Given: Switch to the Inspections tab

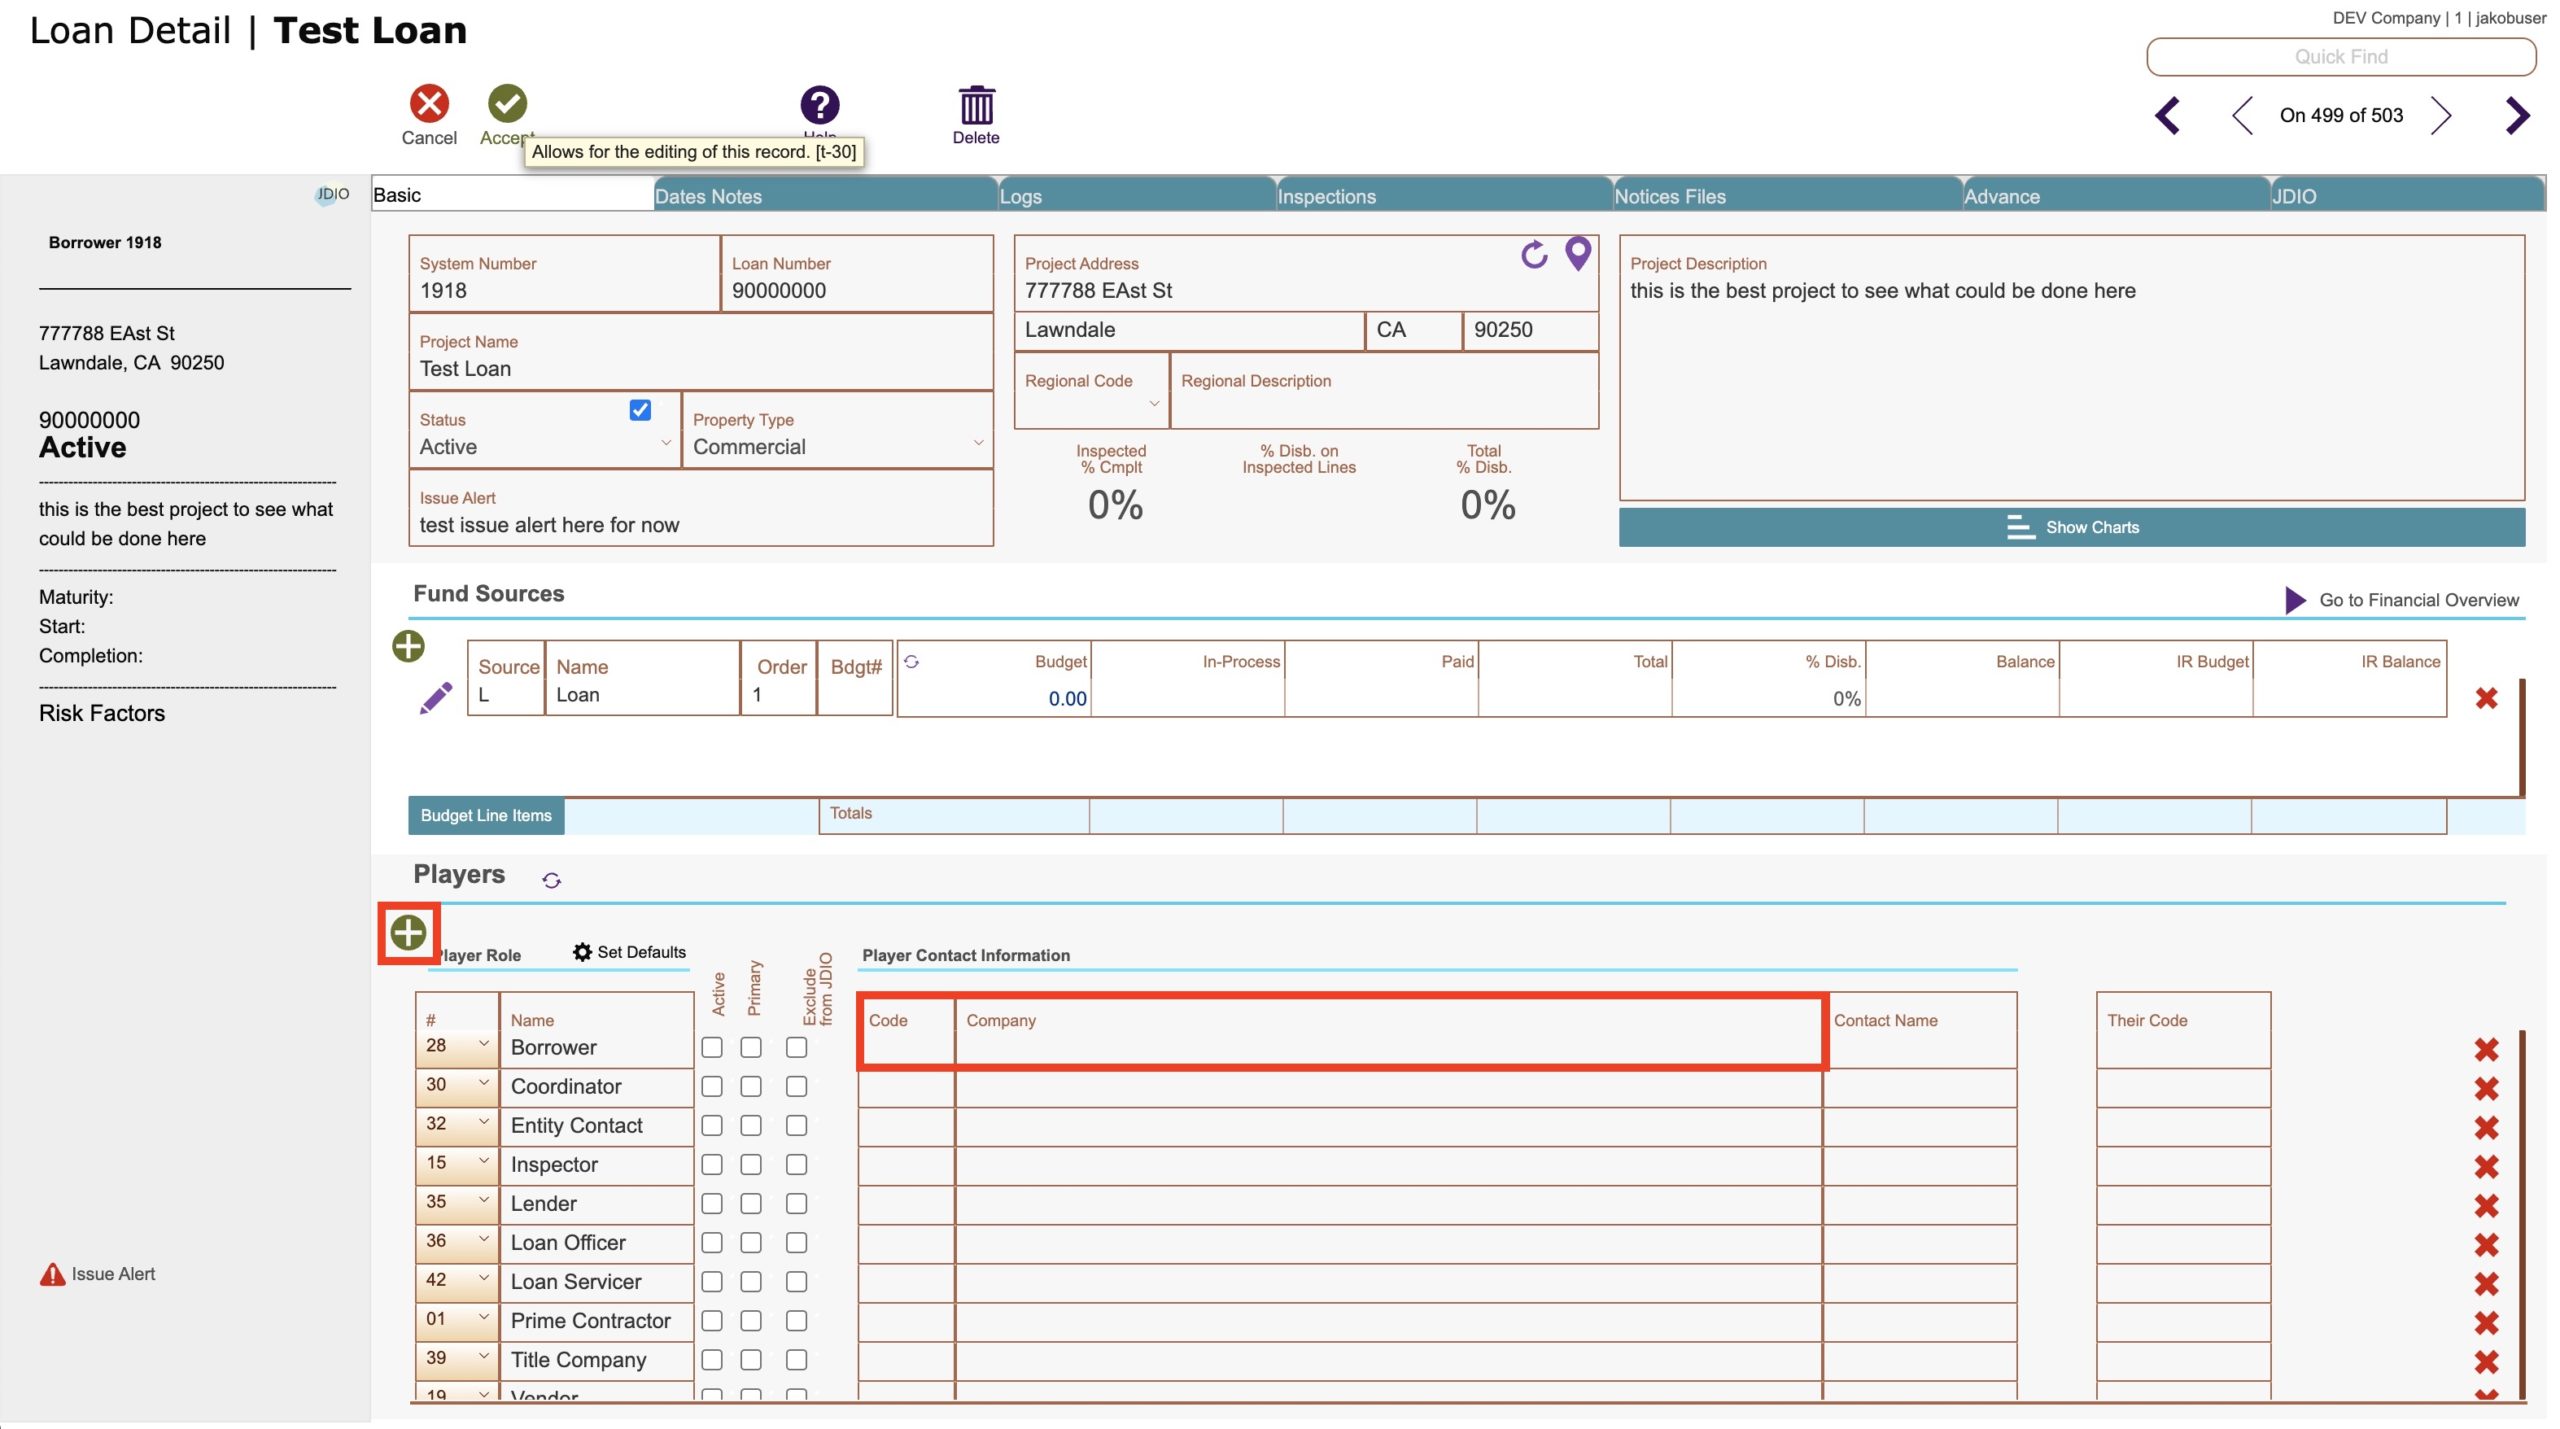Looking at the screenshot, I should [x=1326, y=196].
